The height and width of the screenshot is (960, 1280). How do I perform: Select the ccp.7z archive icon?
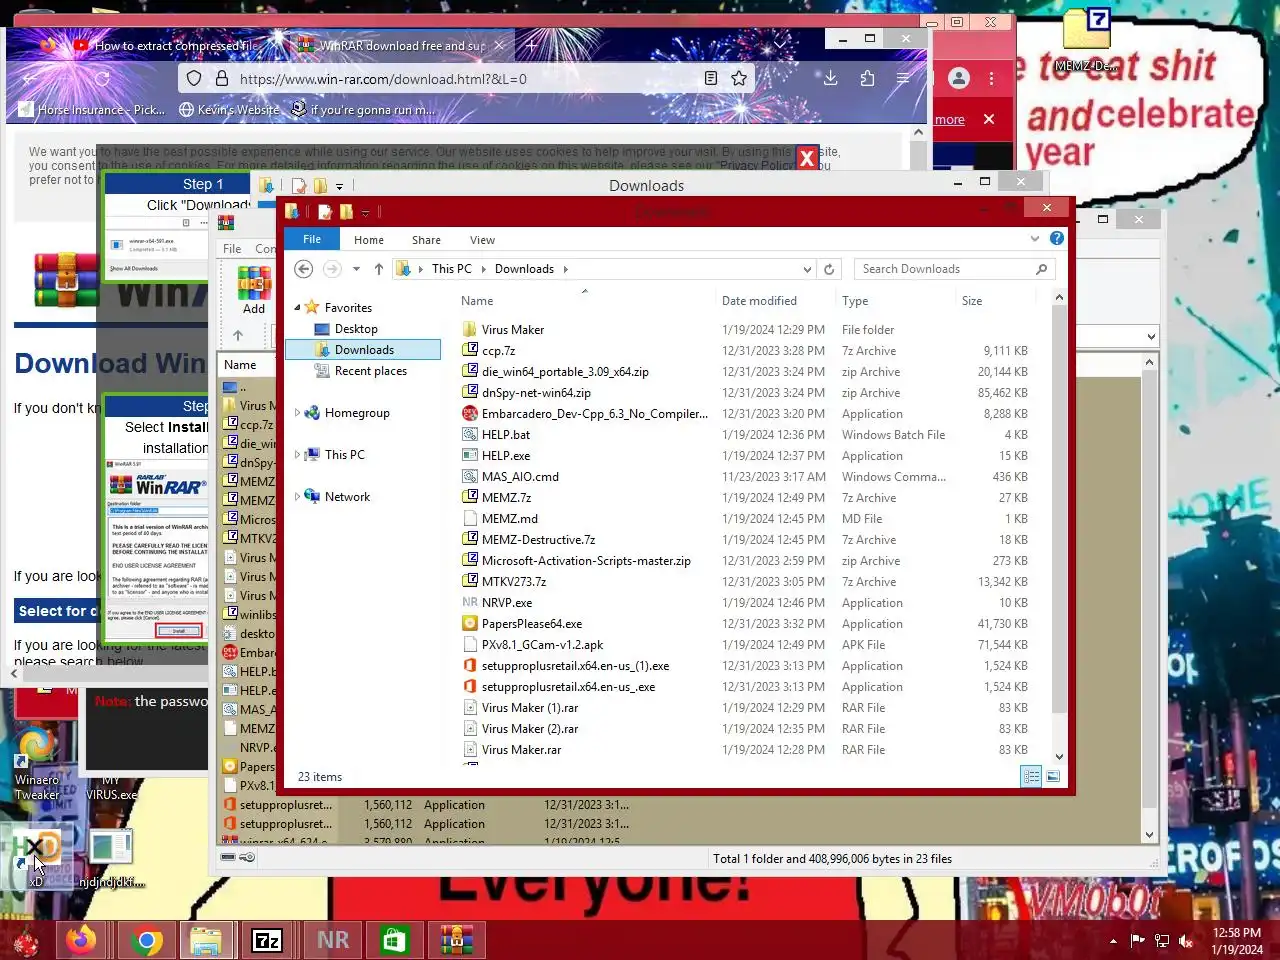tap(470, 350)
